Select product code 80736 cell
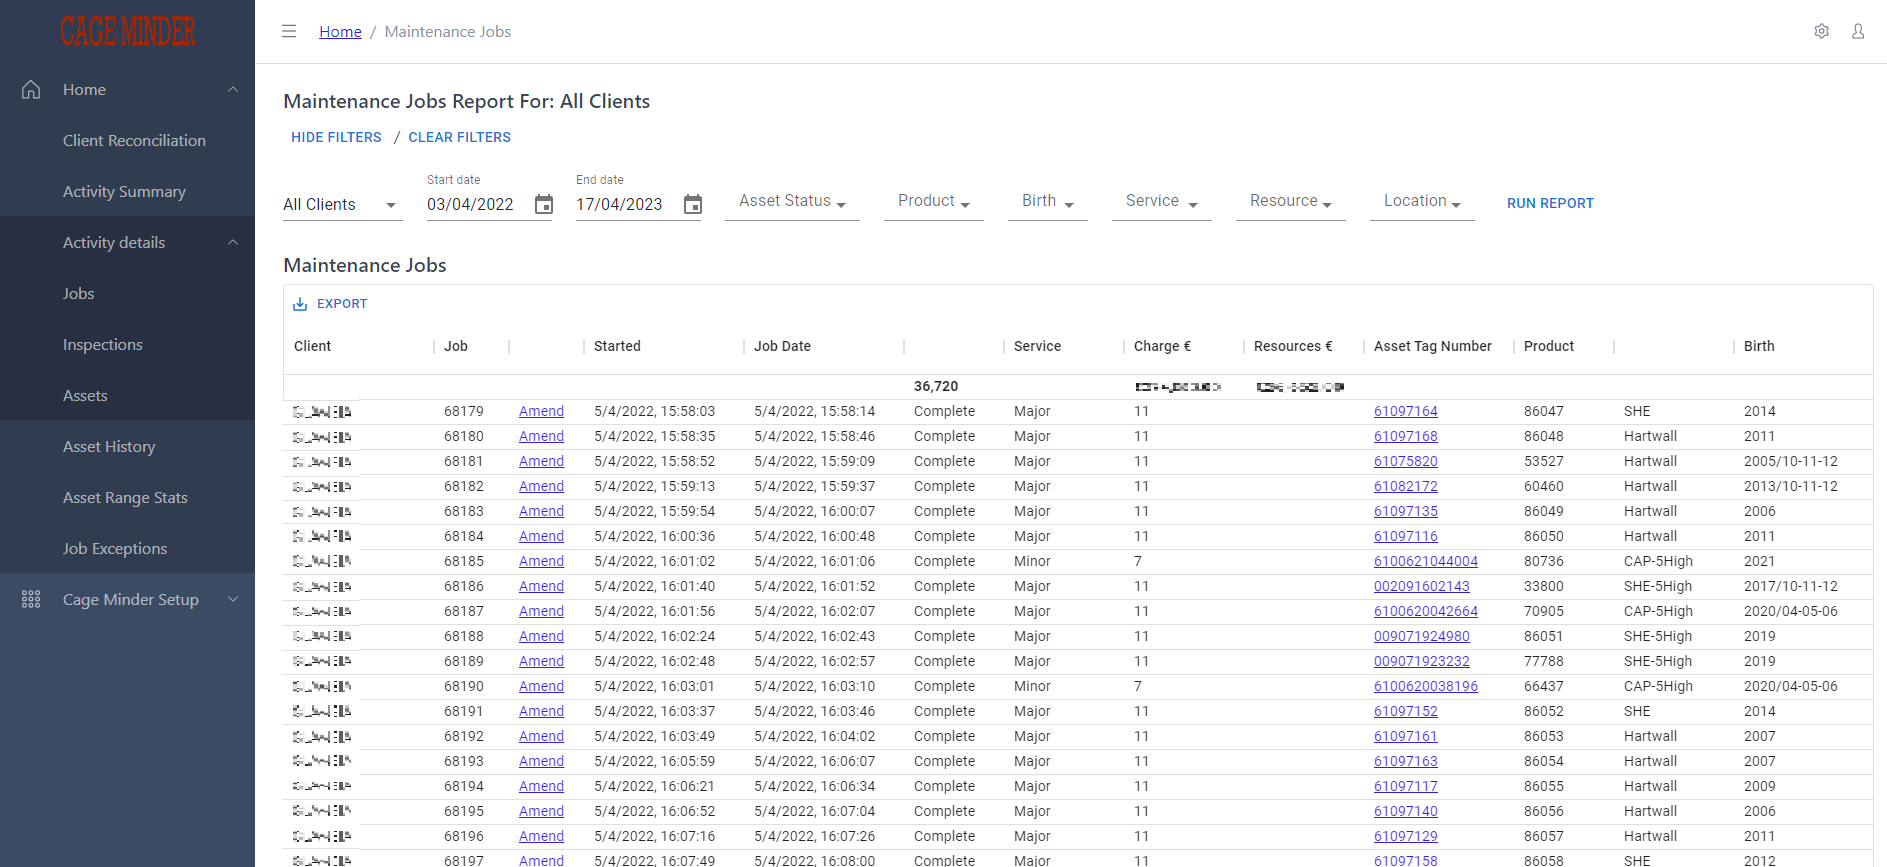 (1544, 561)
